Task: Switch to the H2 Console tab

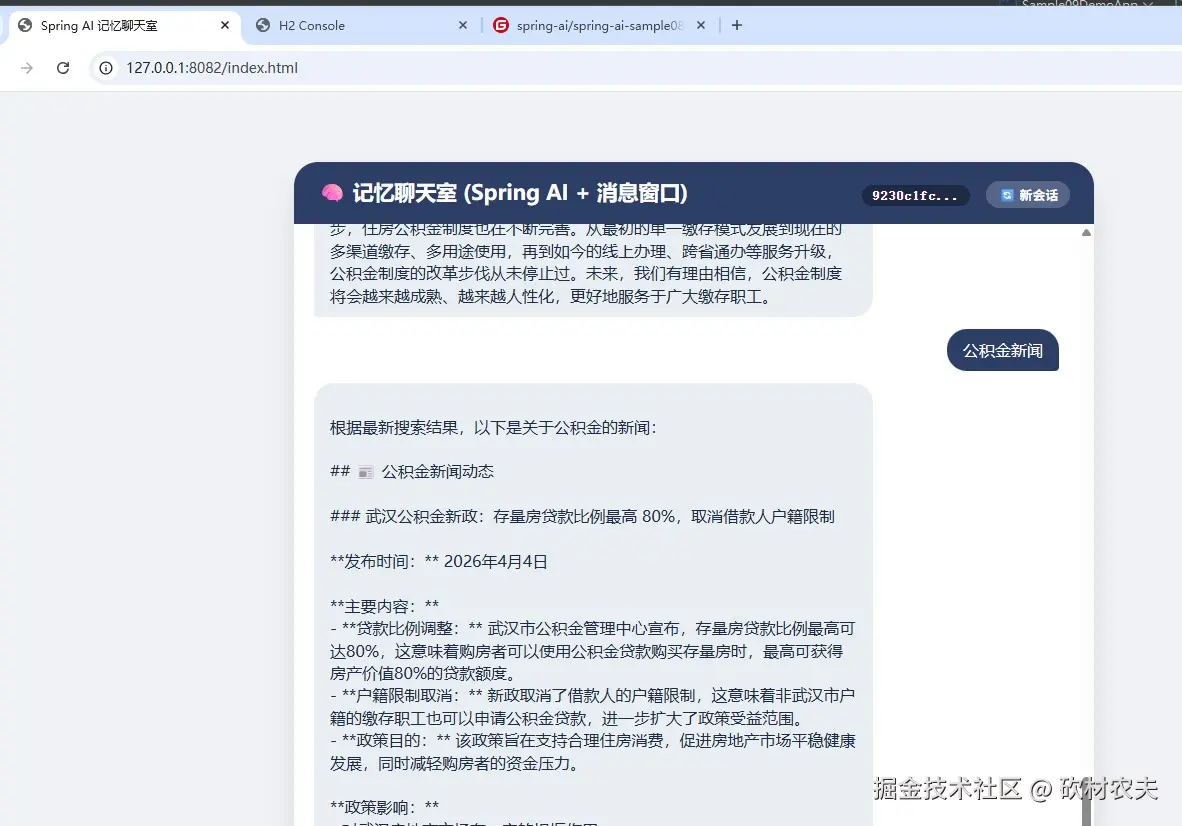Action: [362, 26]
